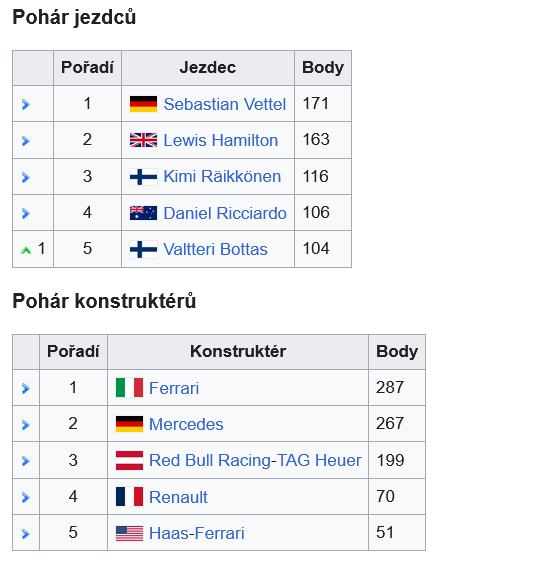This screenshot has width=545, height=567.
Task: Click the Australian flag beside Daniel Ricciardo
Action: 143,213
